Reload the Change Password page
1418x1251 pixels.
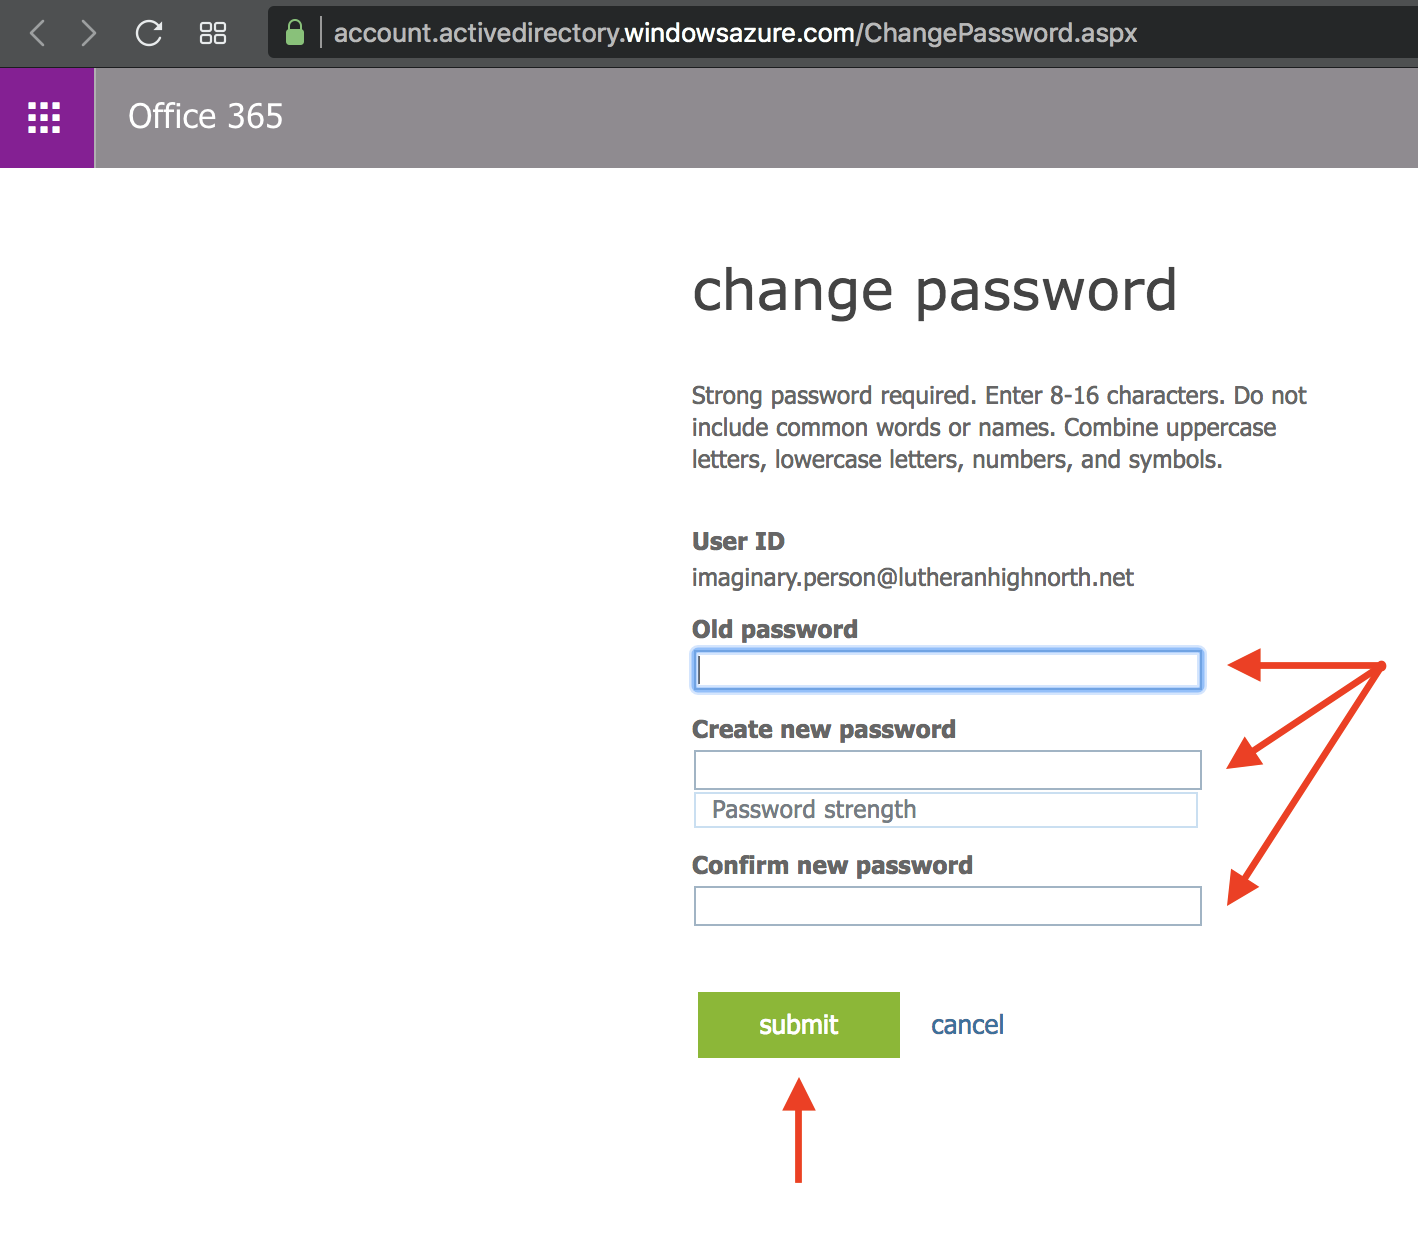coord(149,33)
